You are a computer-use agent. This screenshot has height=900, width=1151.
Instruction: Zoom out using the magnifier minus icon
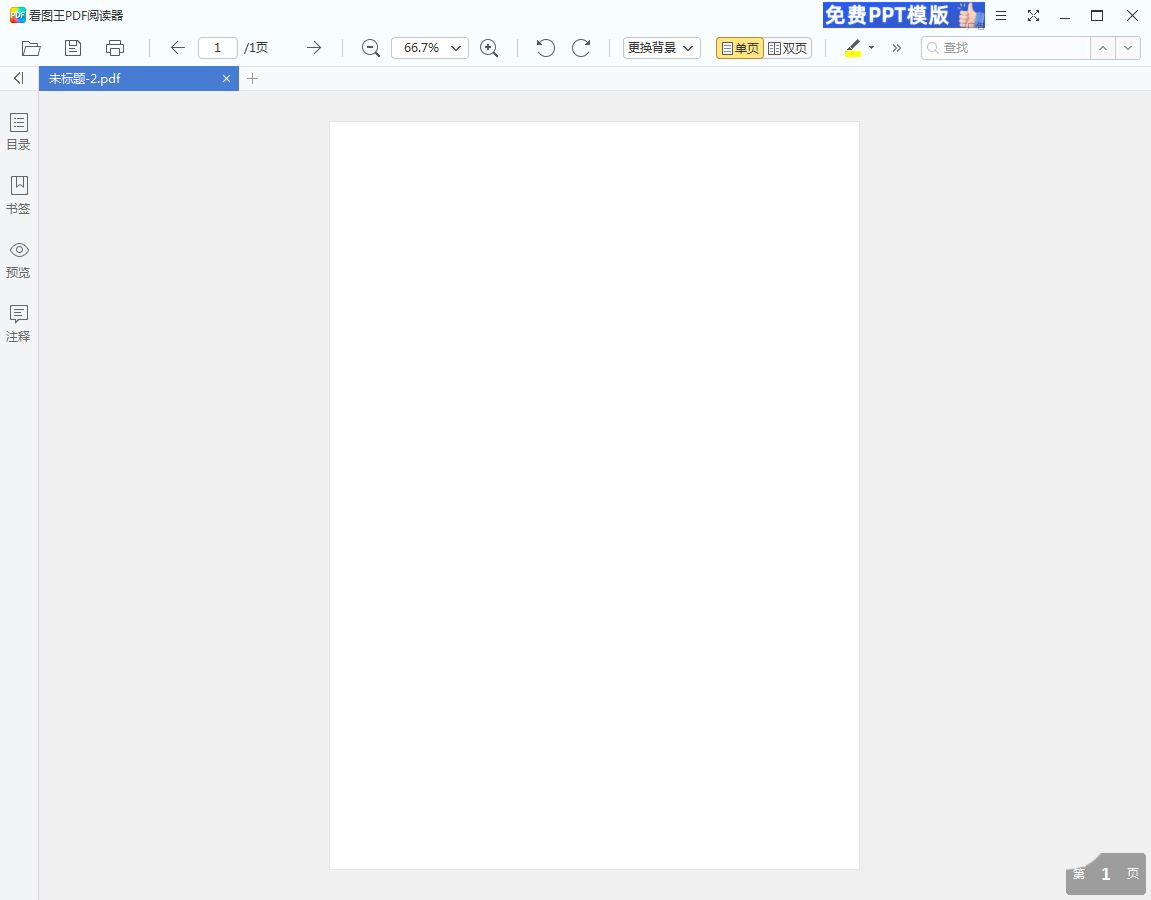click(370, 47)
